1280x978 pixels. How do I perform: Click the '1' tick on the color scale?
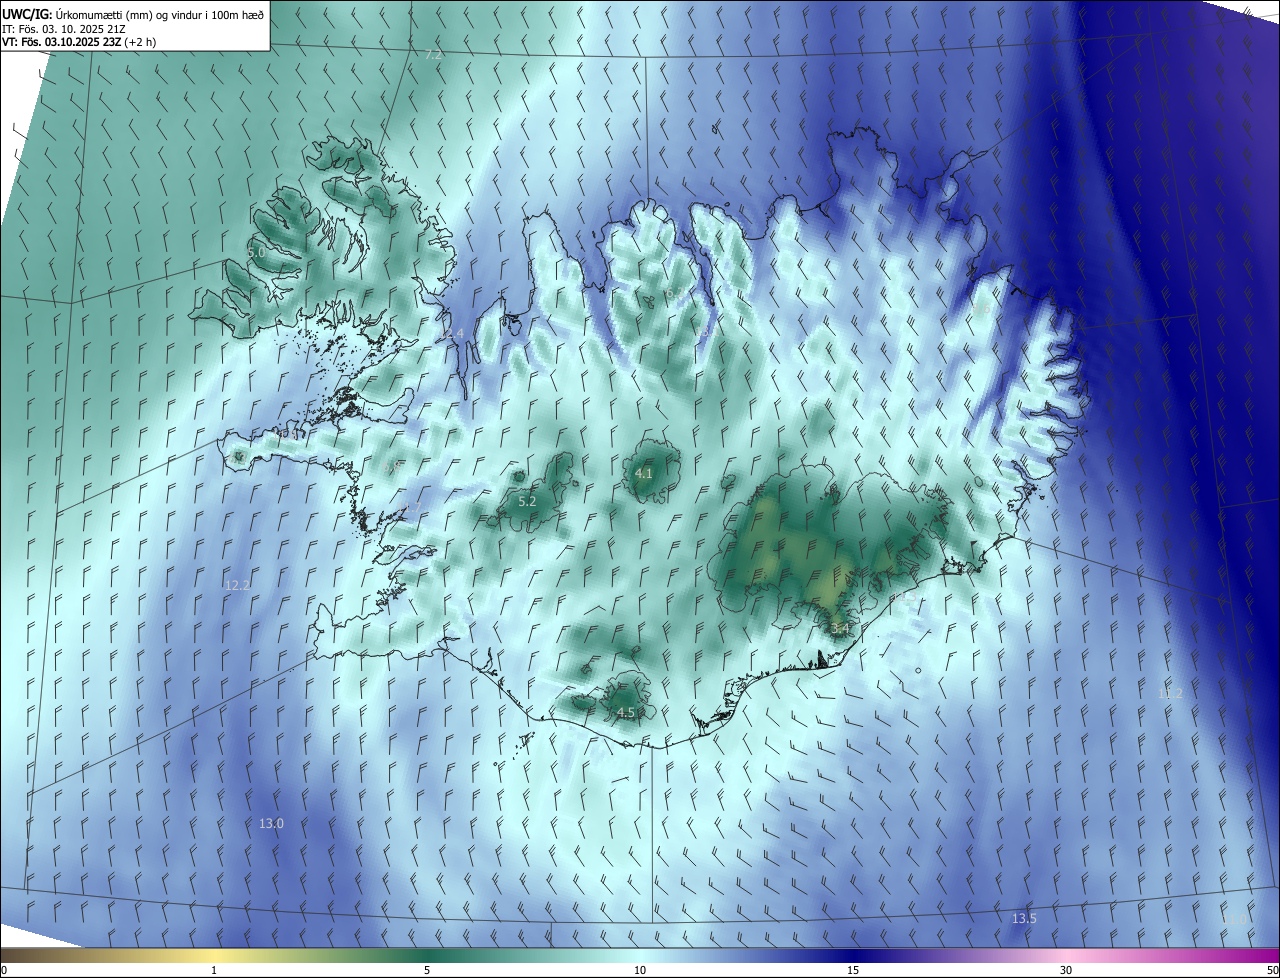pyautogui.click(x=214, y=970)
